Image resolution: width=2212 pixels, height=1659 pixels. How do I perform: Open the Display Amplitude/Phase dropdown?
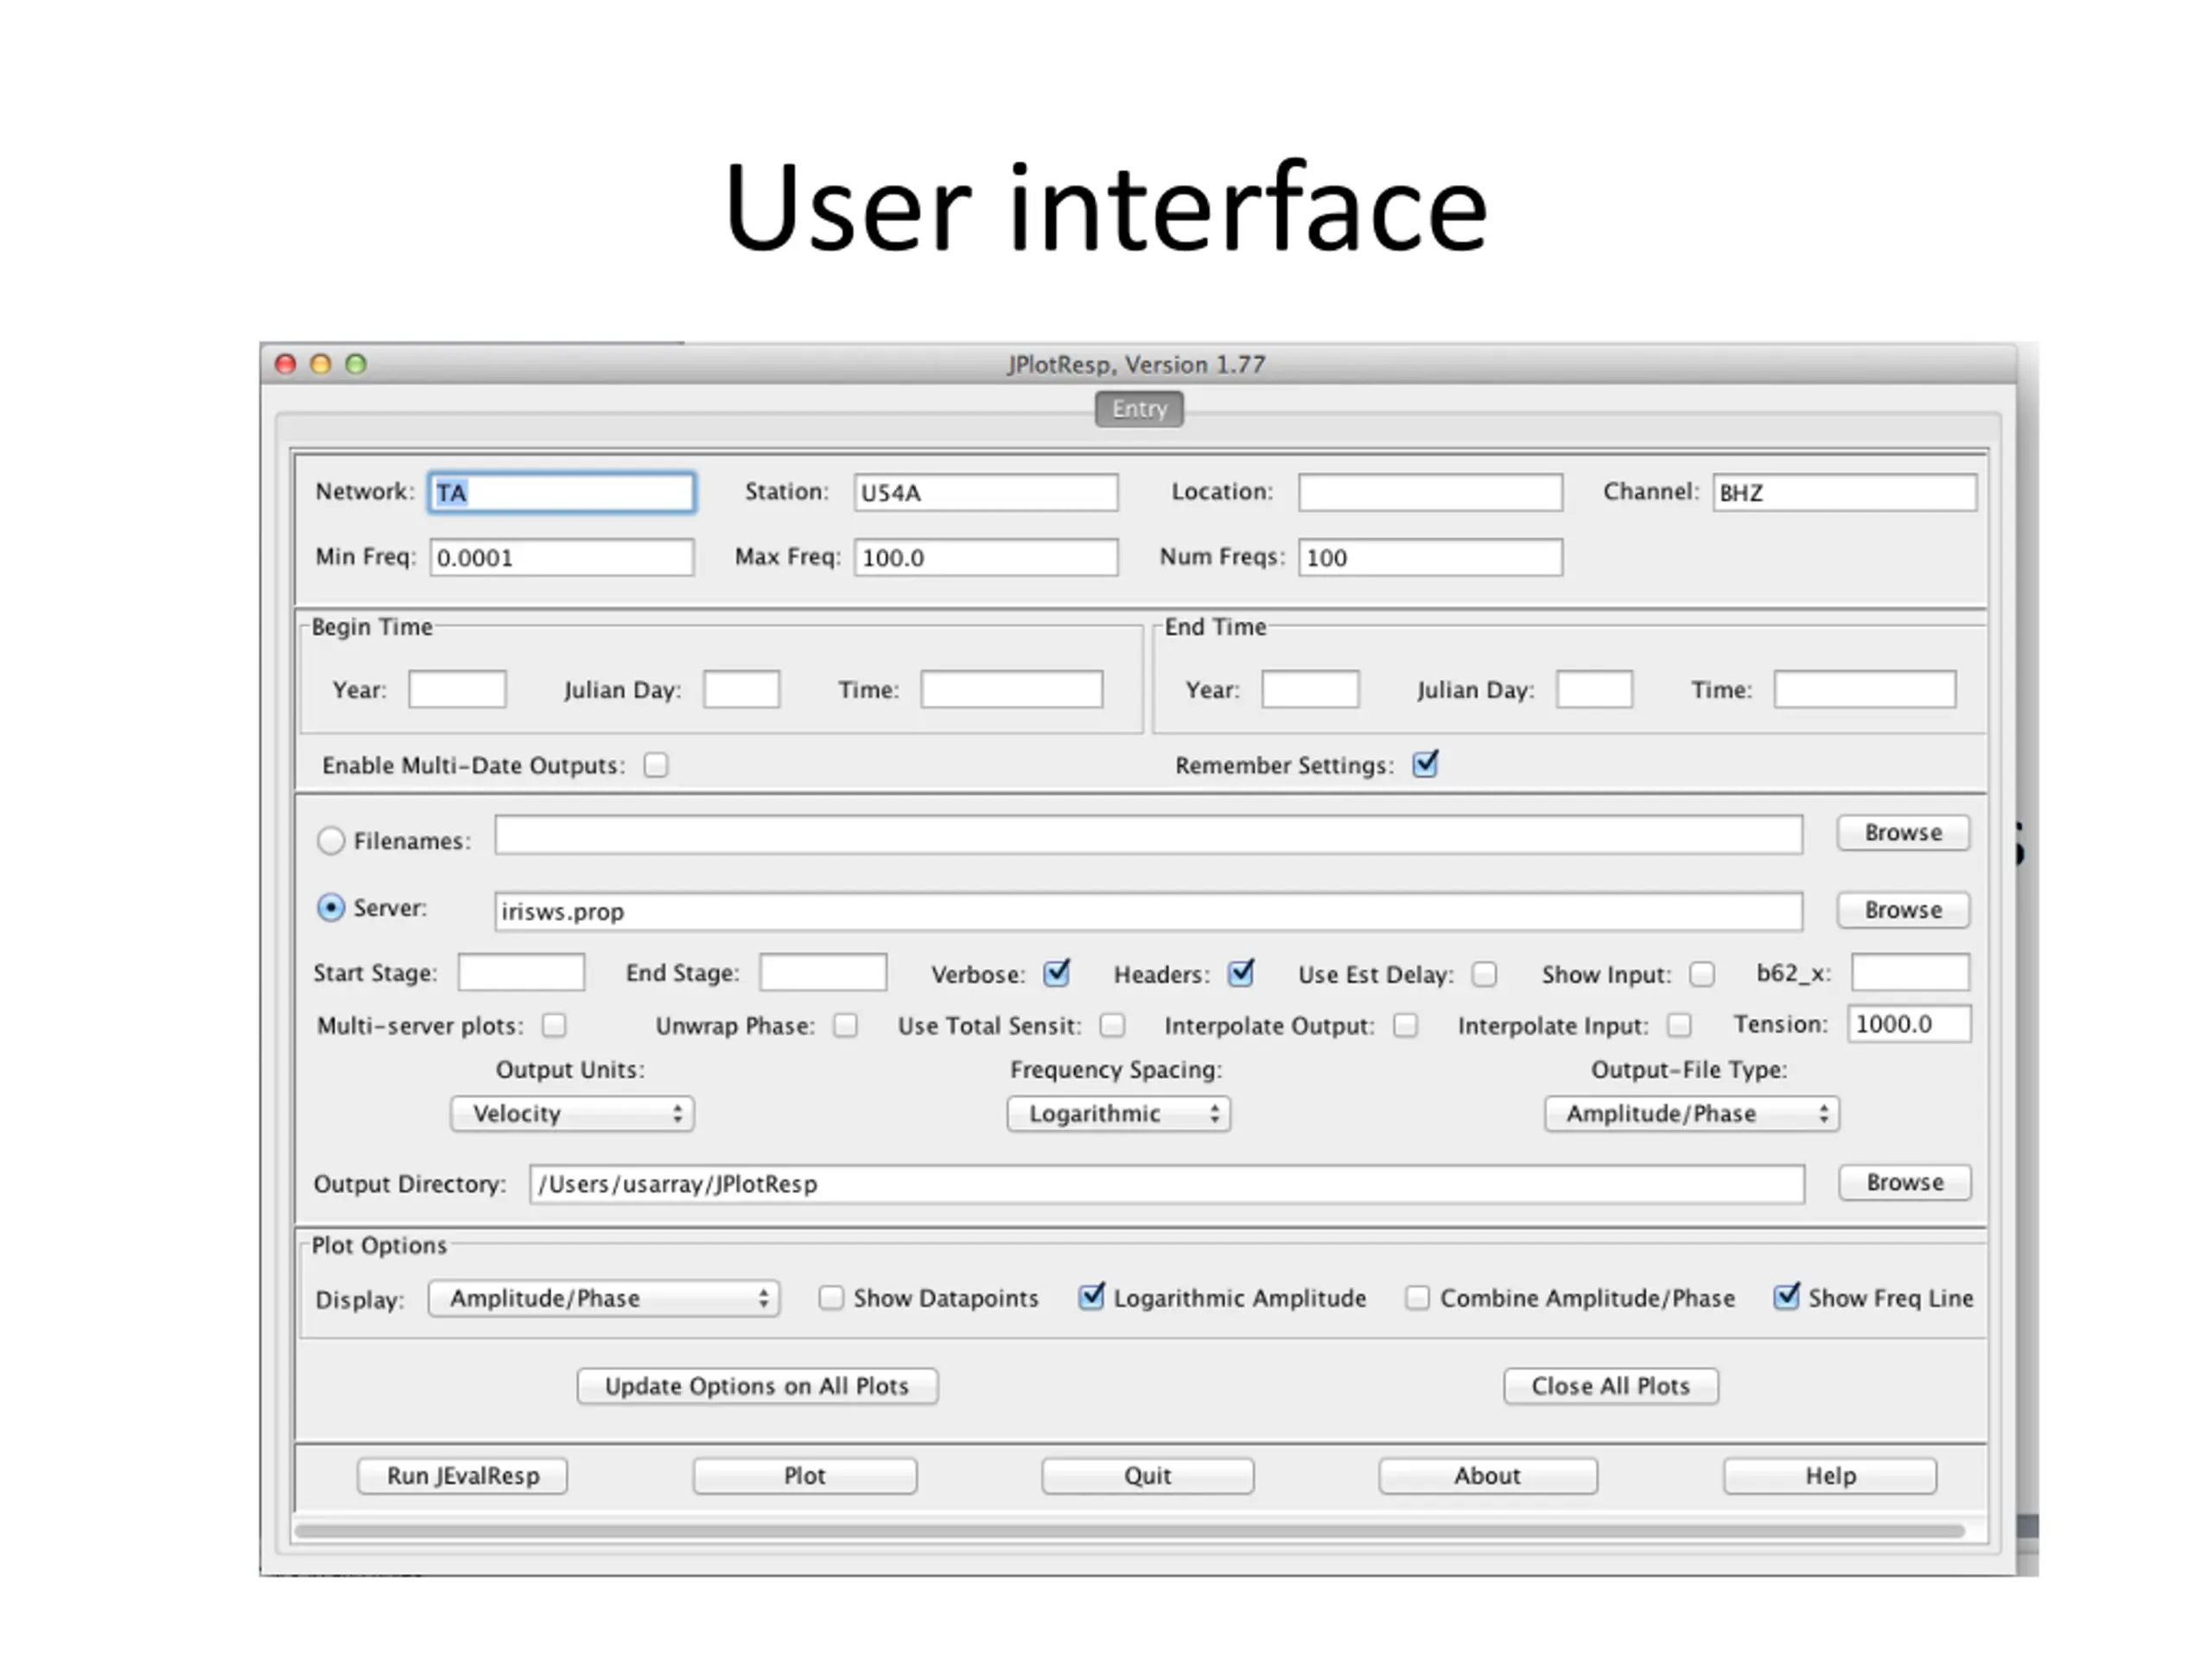tap(604, 1299)
